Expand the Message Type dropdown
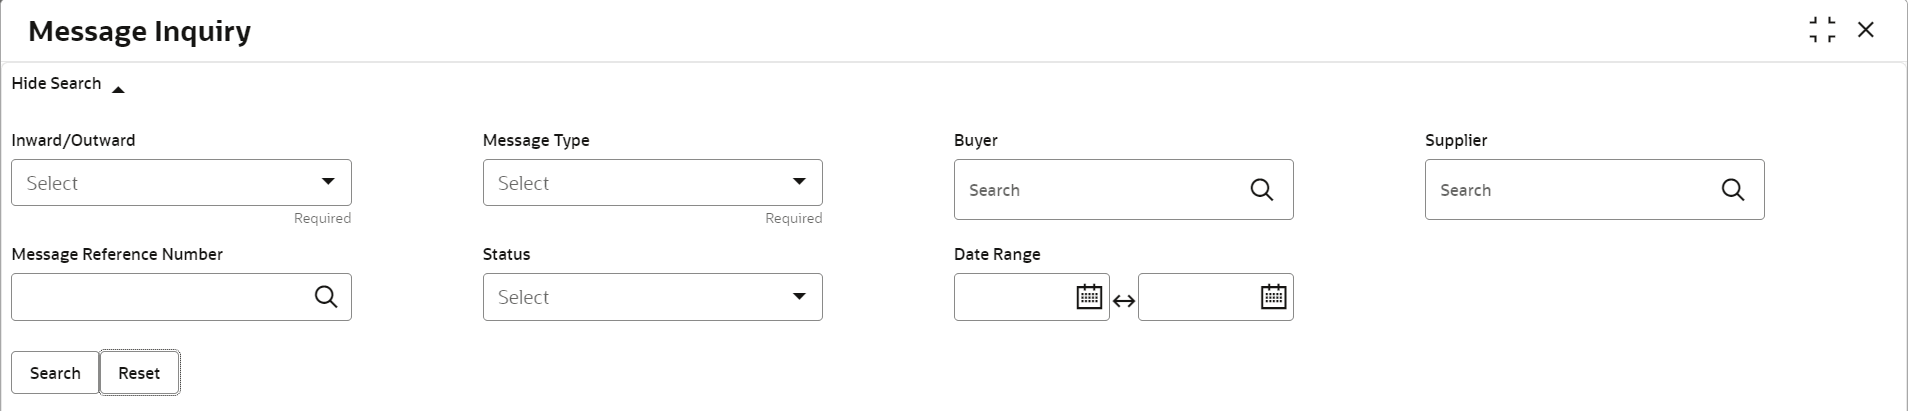This screenshot has width=1908, height=411. 652,183
